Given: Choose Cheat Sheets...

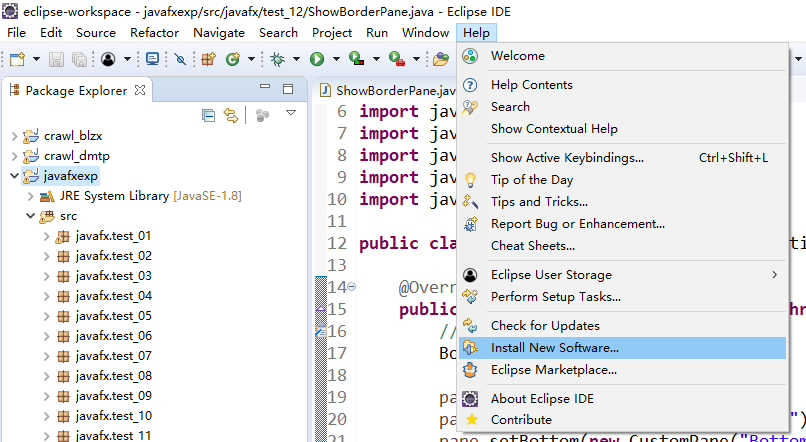Looking at the screenshot, I should click(x=622, y=246).
